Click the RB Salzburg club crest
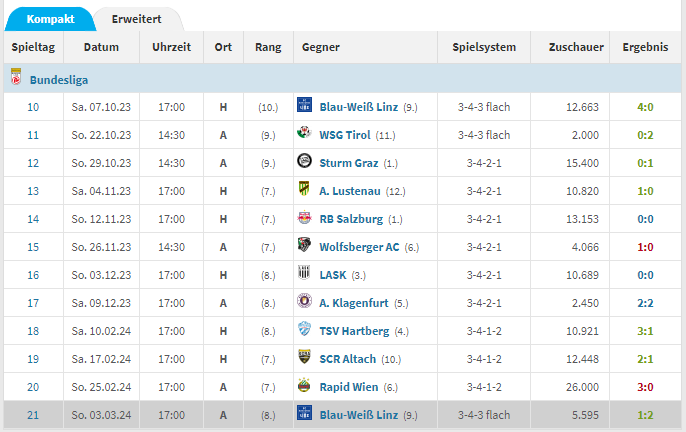 click(x=305, y=218)
